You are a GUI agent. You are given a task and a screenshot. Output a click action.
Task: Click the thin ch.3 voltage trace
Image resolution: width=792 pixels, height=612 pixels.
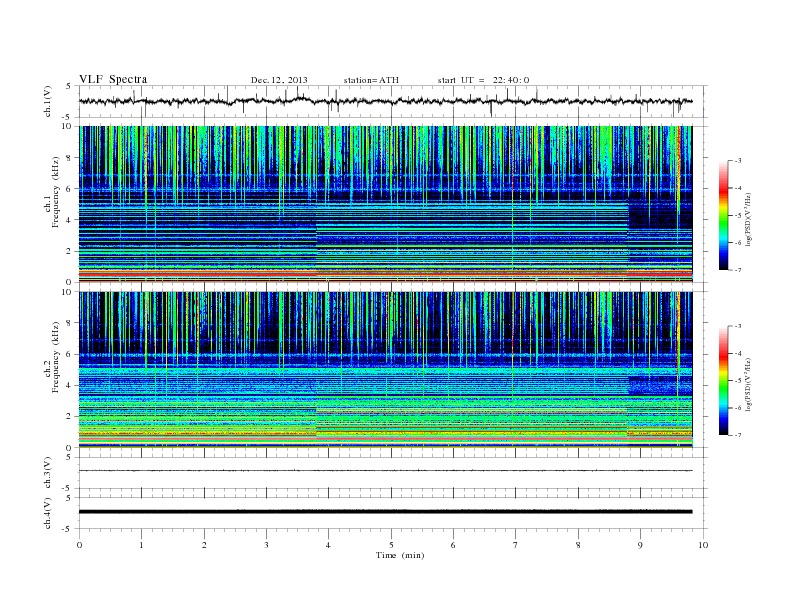[x=385, y=471]
